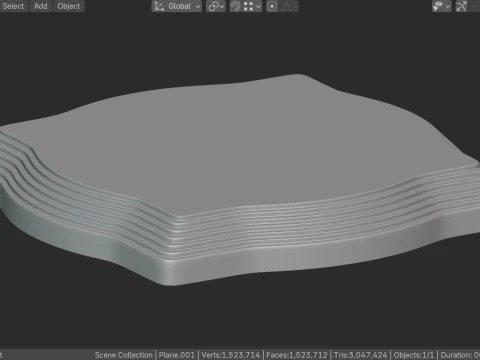
Task: Open the Select menu
Action: tap(13, 6)
